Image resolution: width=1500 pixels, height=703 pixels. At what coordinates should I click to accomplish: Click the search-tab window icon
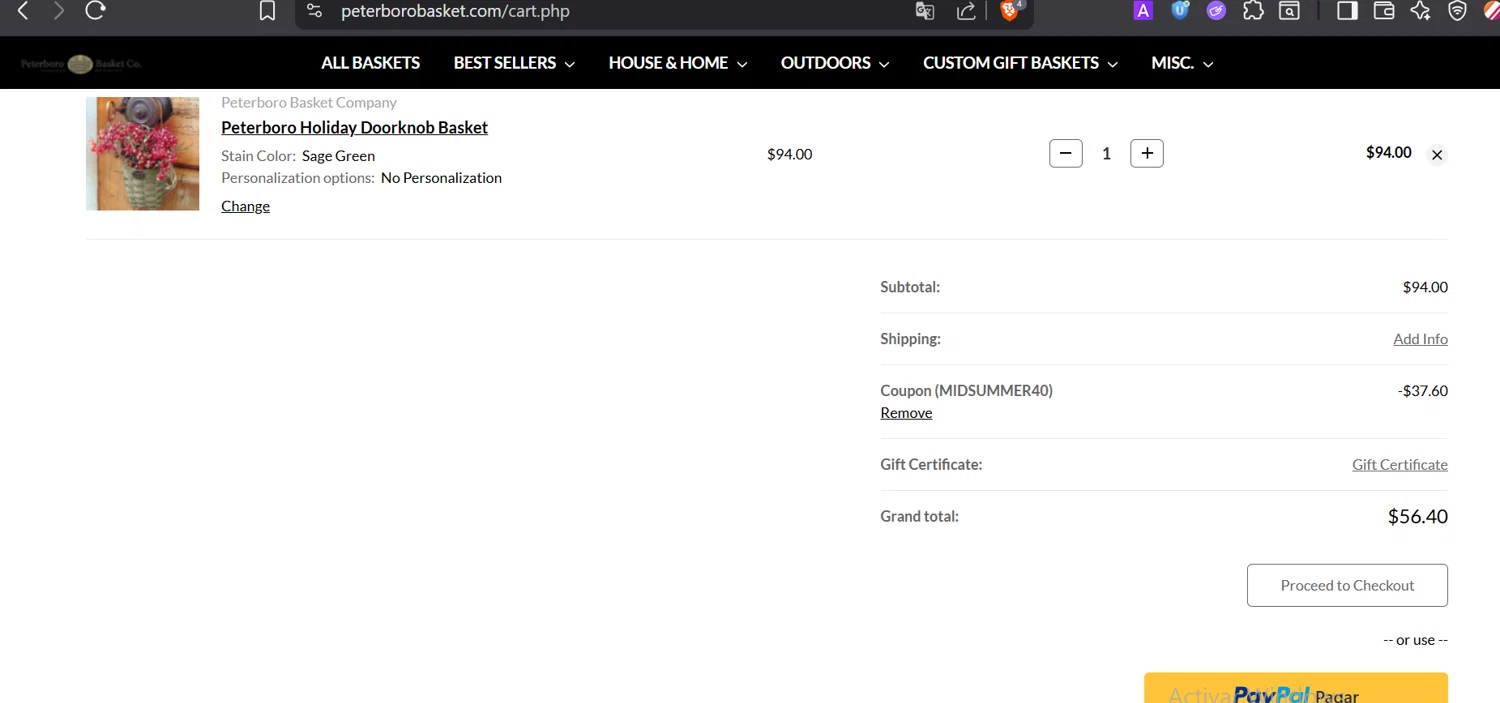1290,11
